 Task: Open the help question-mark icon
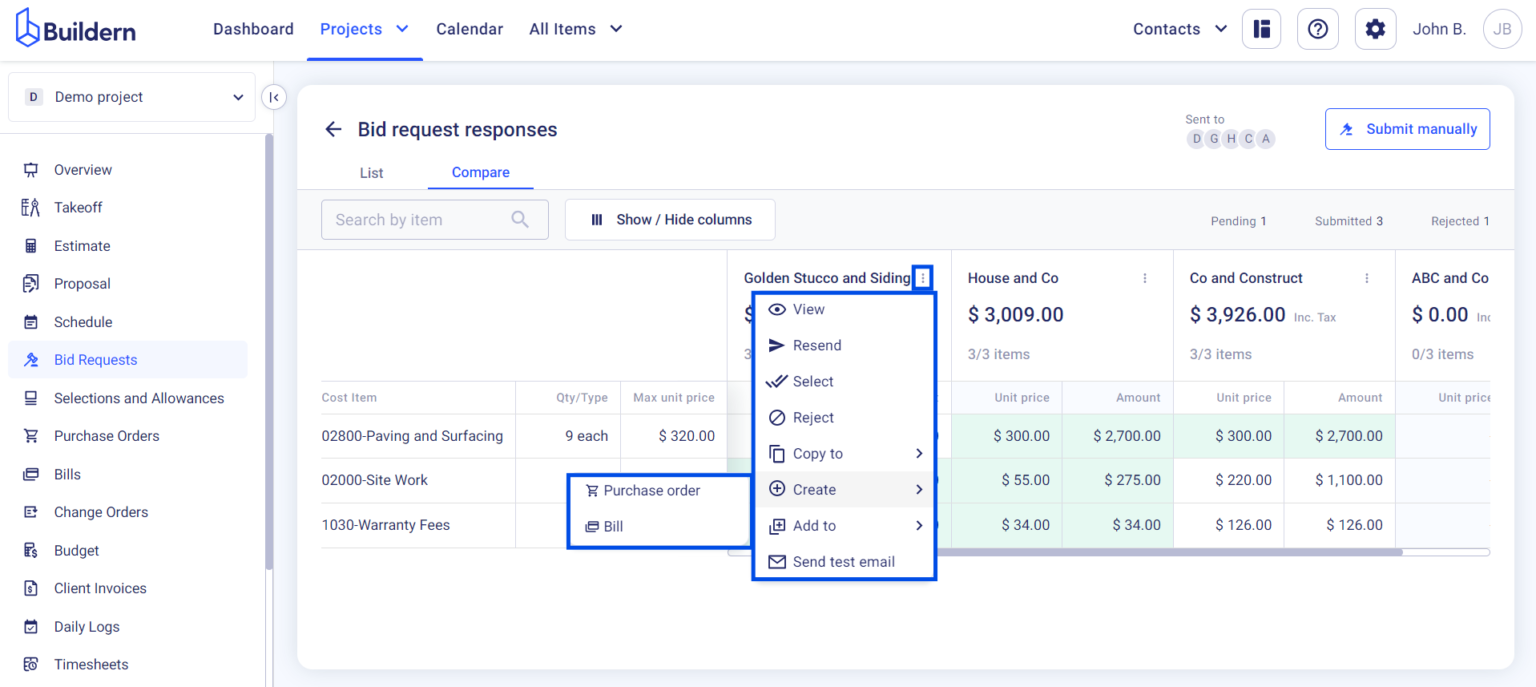(1317, 28)
